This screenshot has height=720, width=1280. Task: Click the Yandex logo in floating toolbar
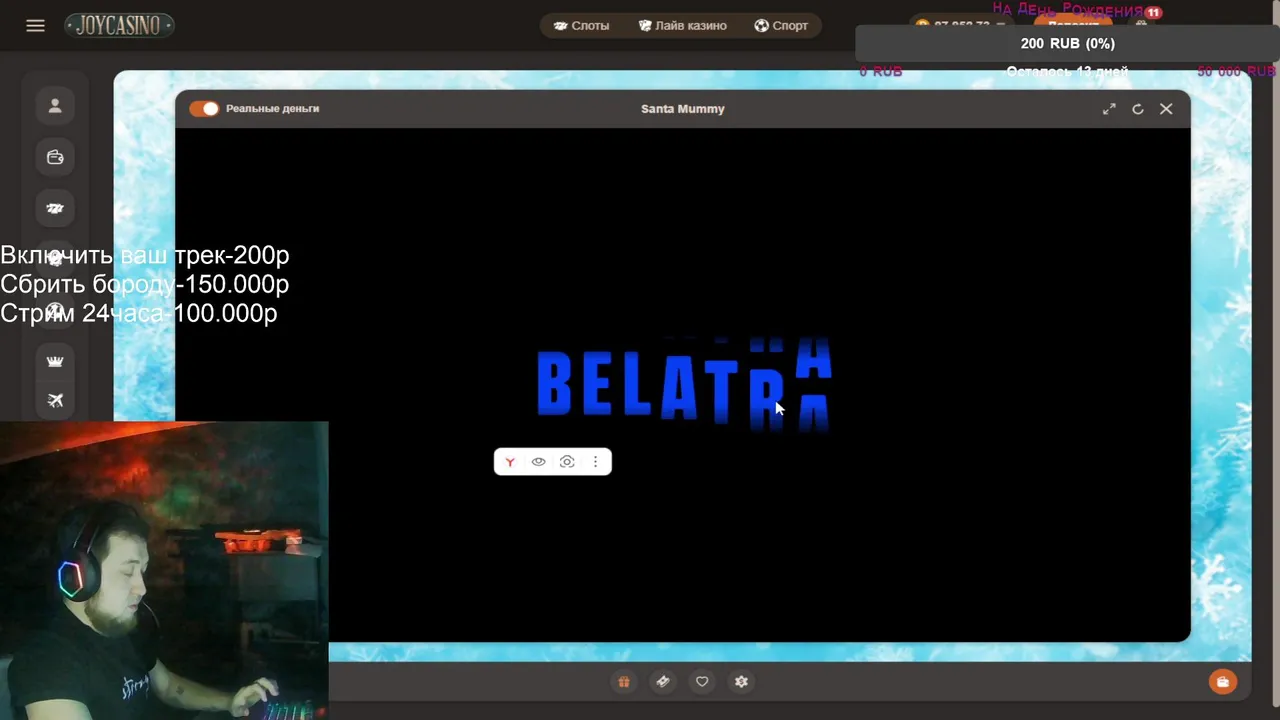(x=510, y=462)
